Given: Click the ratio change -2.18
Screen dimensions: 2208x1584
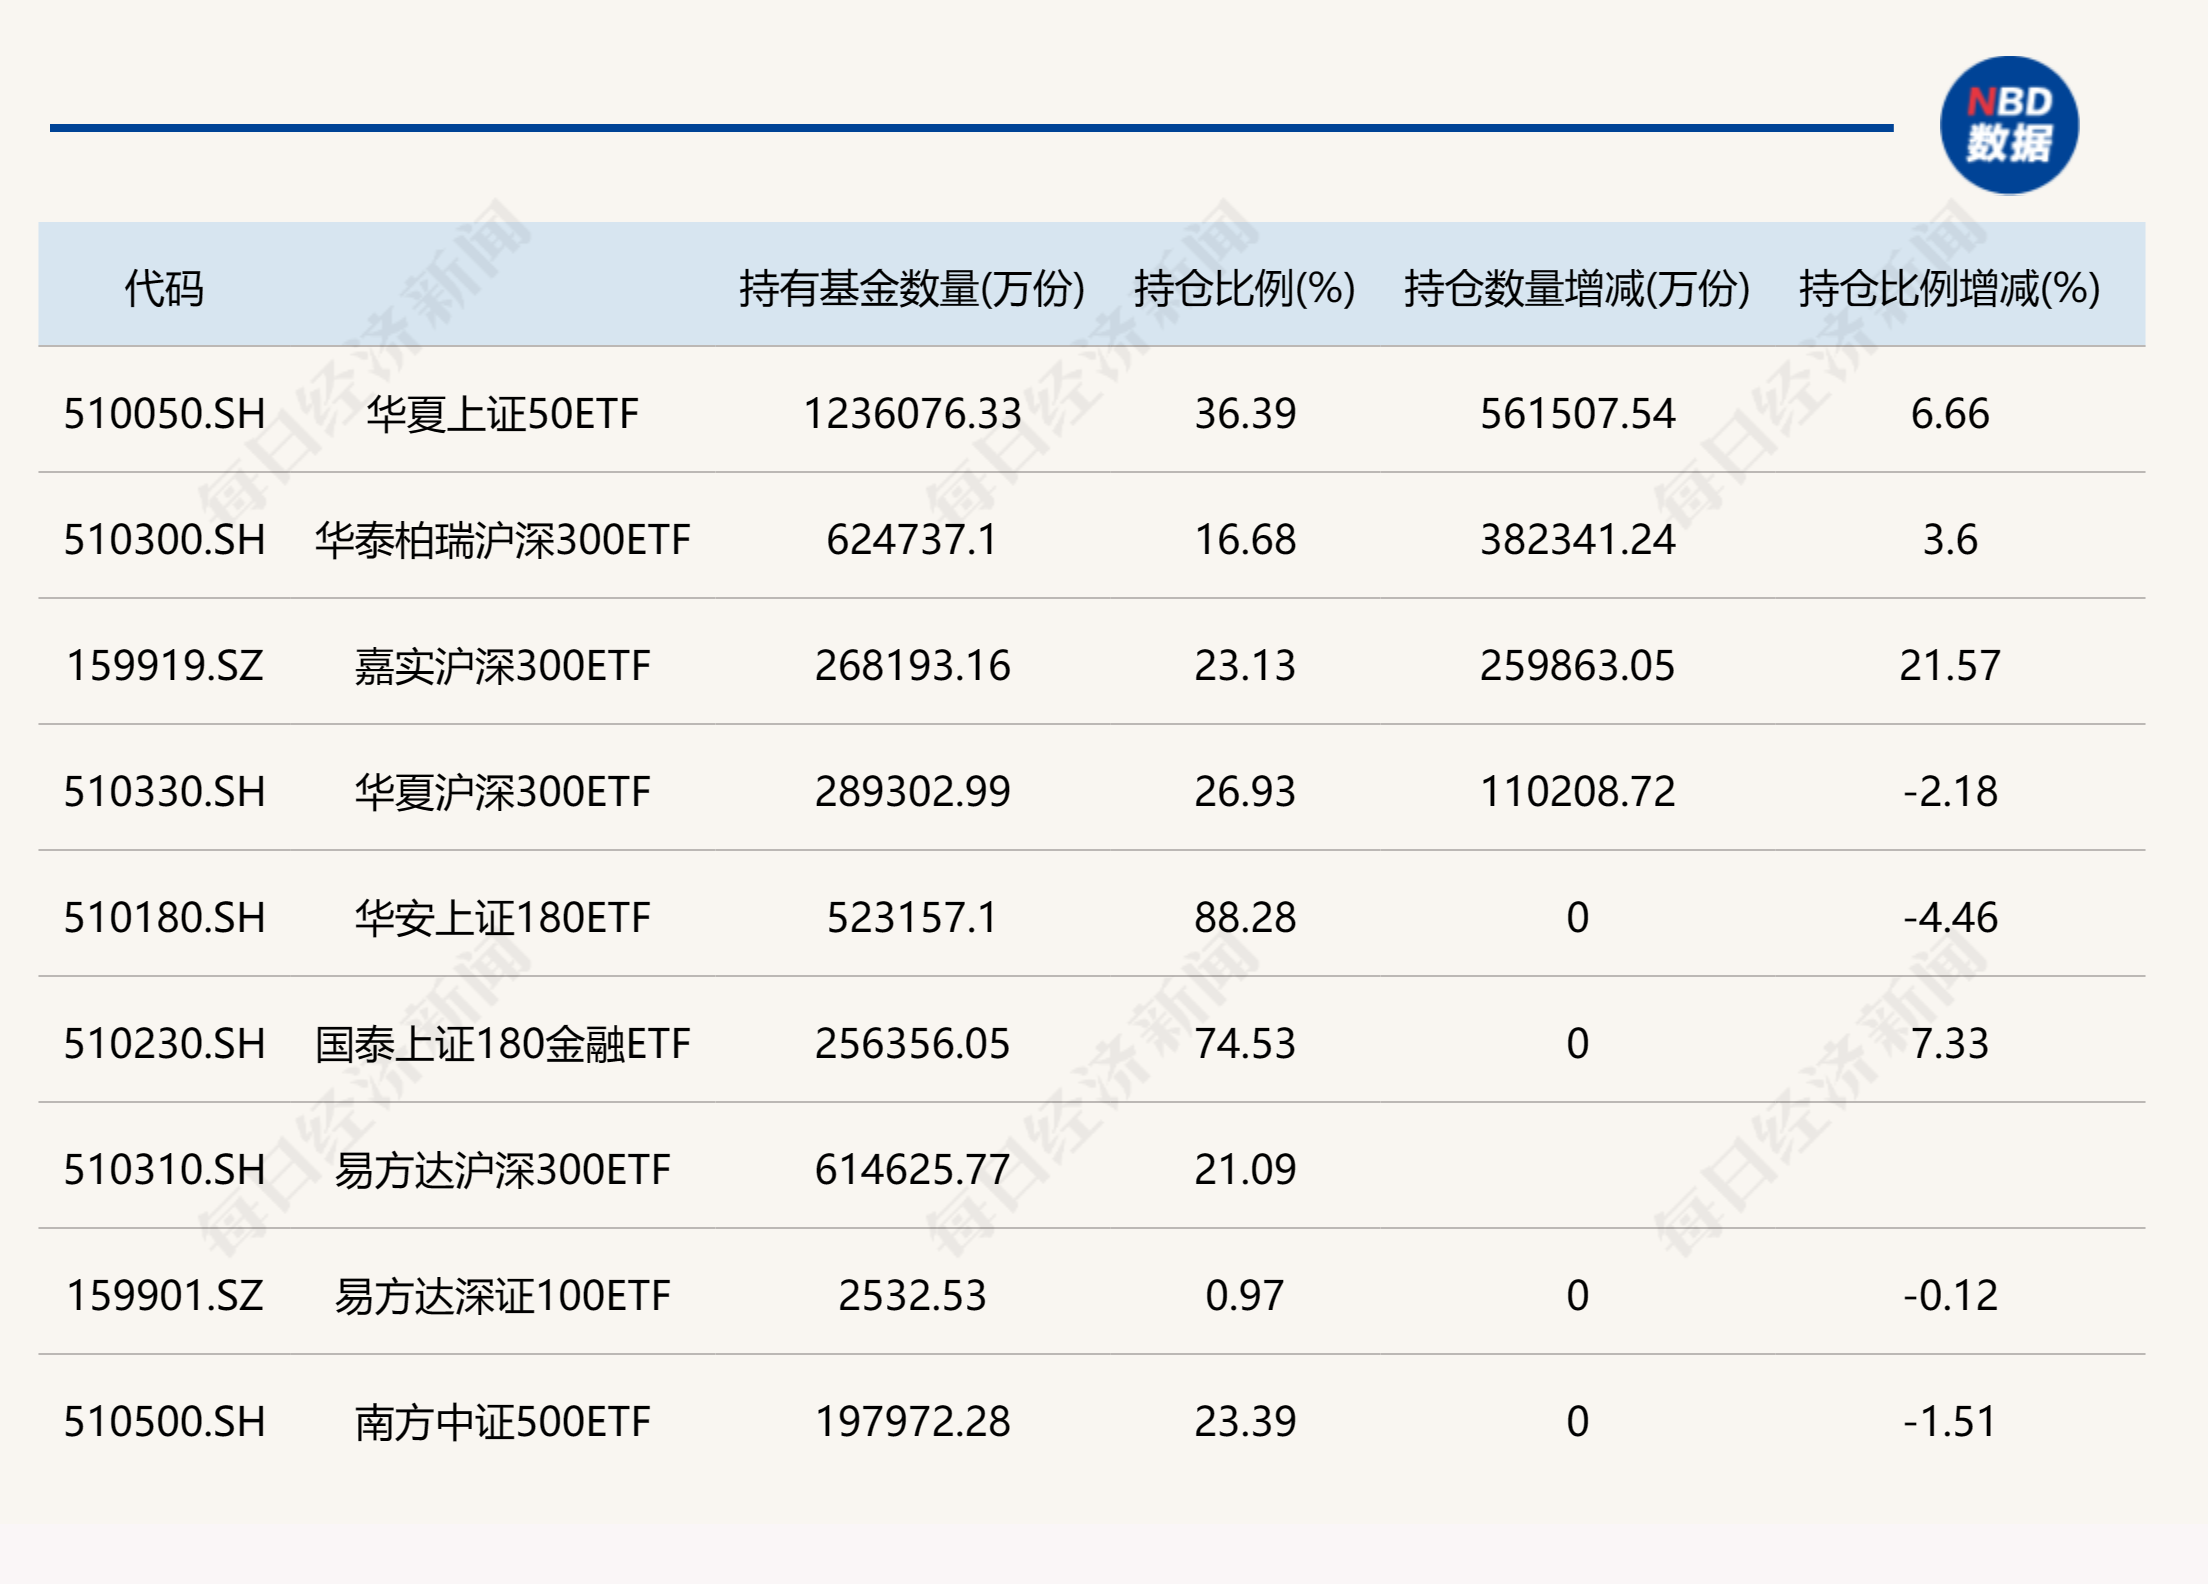Looking at the screenshot, I should [1950, 791].
